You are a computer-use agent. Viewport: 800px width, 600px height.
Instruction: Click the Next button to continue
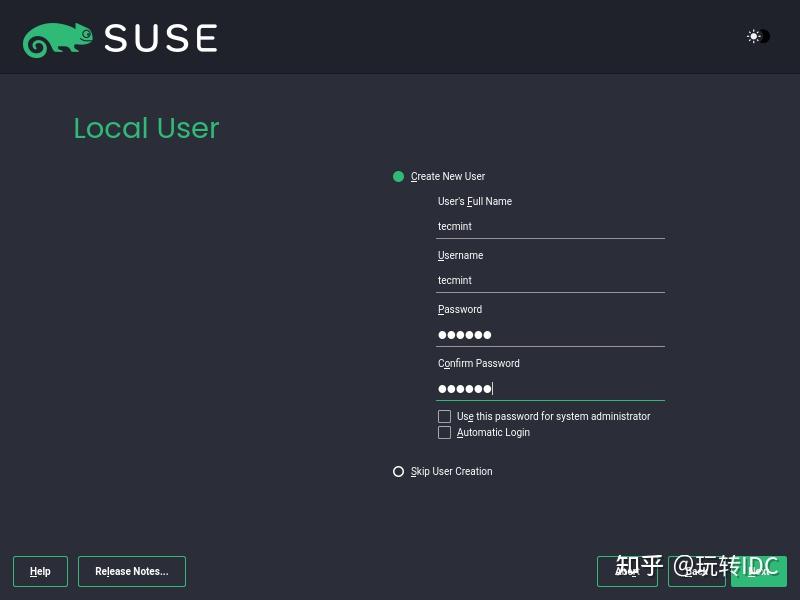point(760,572)
